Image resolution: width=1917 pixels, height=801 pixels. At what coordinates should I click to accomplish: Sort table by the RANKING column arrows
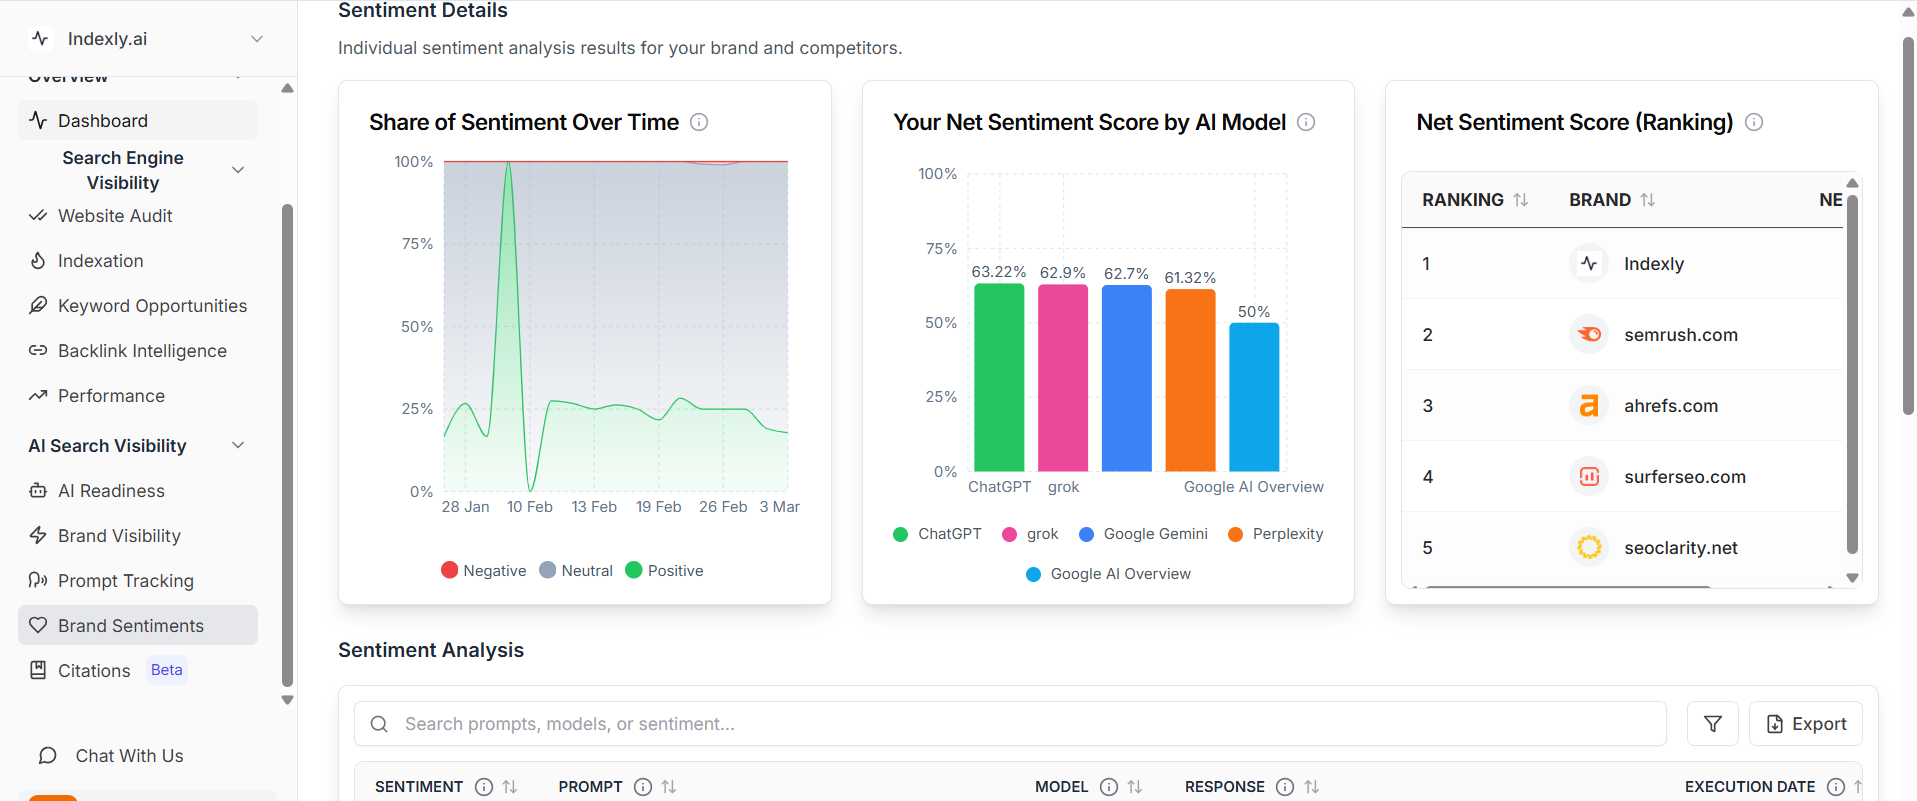[x=1521, y=200]
